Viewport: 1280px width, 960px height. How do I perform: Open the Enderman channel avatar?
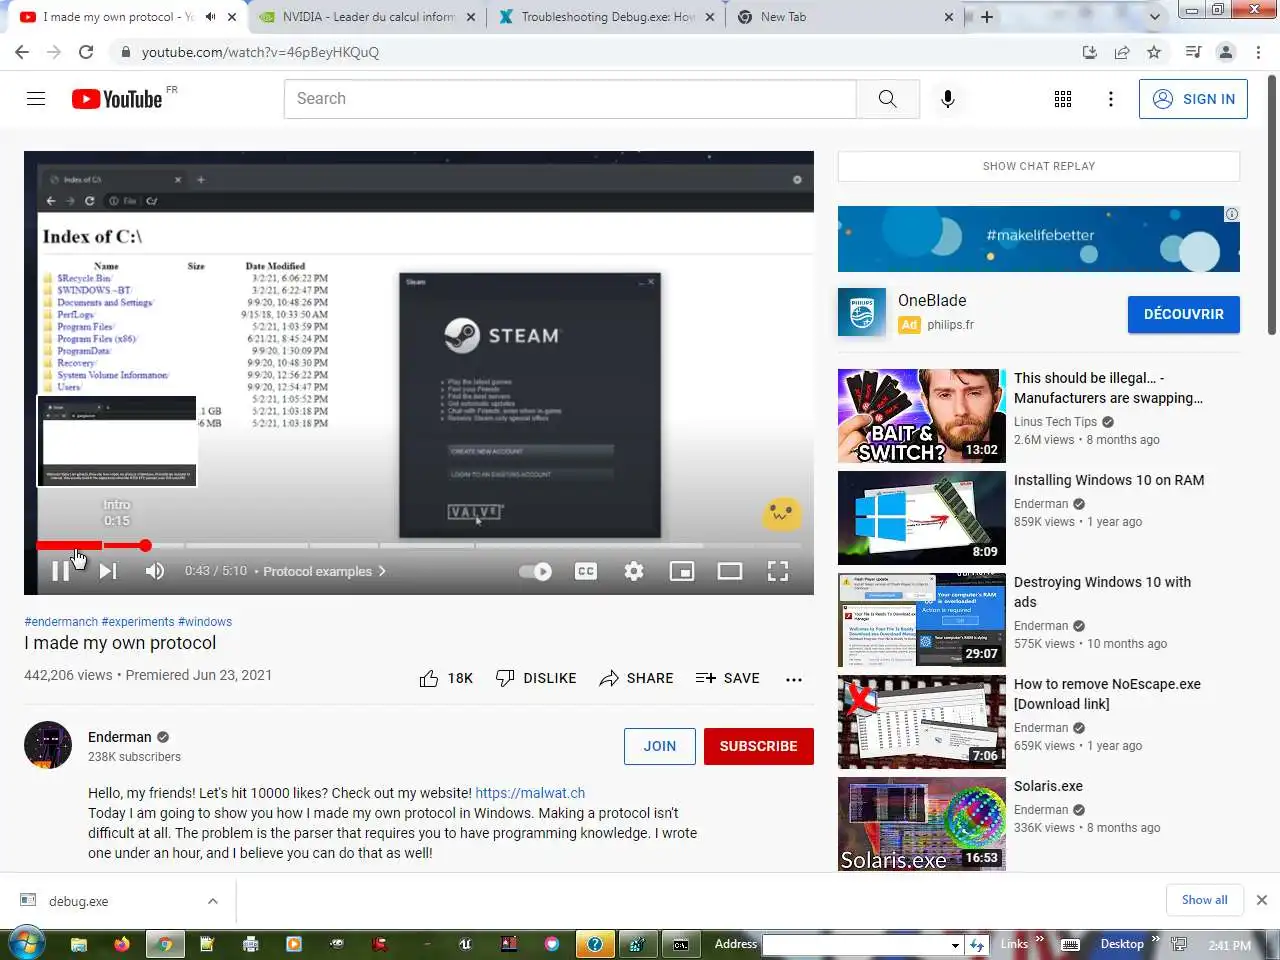[x=48, y=745]
